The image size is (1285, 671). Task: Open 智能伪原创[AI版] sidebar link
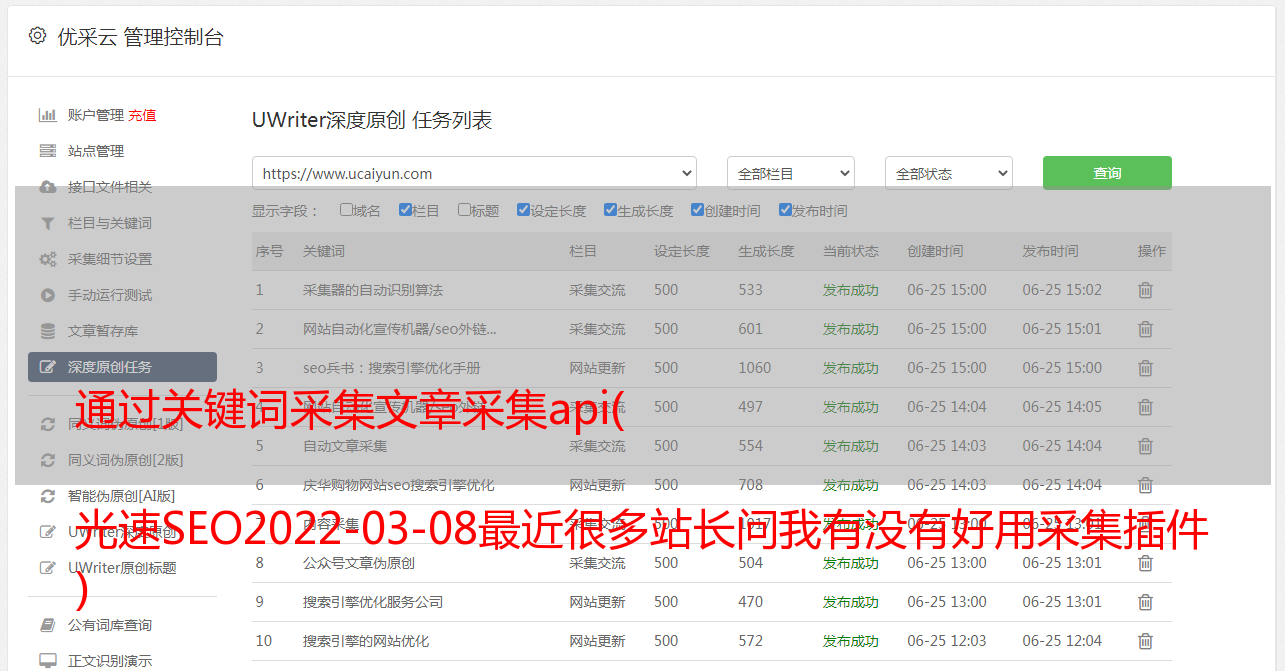(121, 496)
